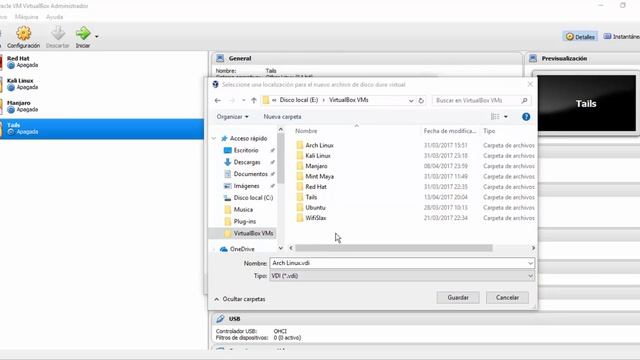
Task: Create a Nueva carpeta
Action: [282, 117]
